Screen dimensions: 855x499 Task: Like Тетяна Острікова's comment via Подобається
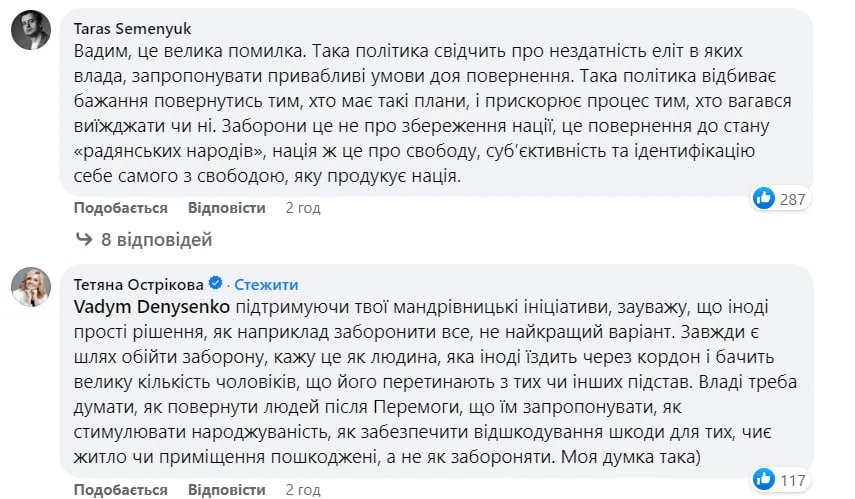(x=120, y=489)
